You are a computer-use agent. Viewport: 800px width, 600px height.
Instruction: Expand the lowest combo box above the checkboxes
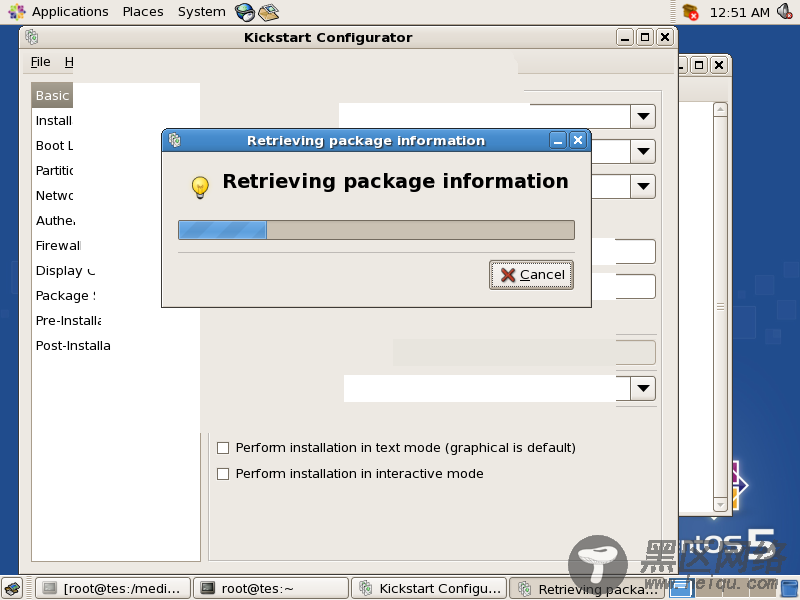click(x=643, y=388)
